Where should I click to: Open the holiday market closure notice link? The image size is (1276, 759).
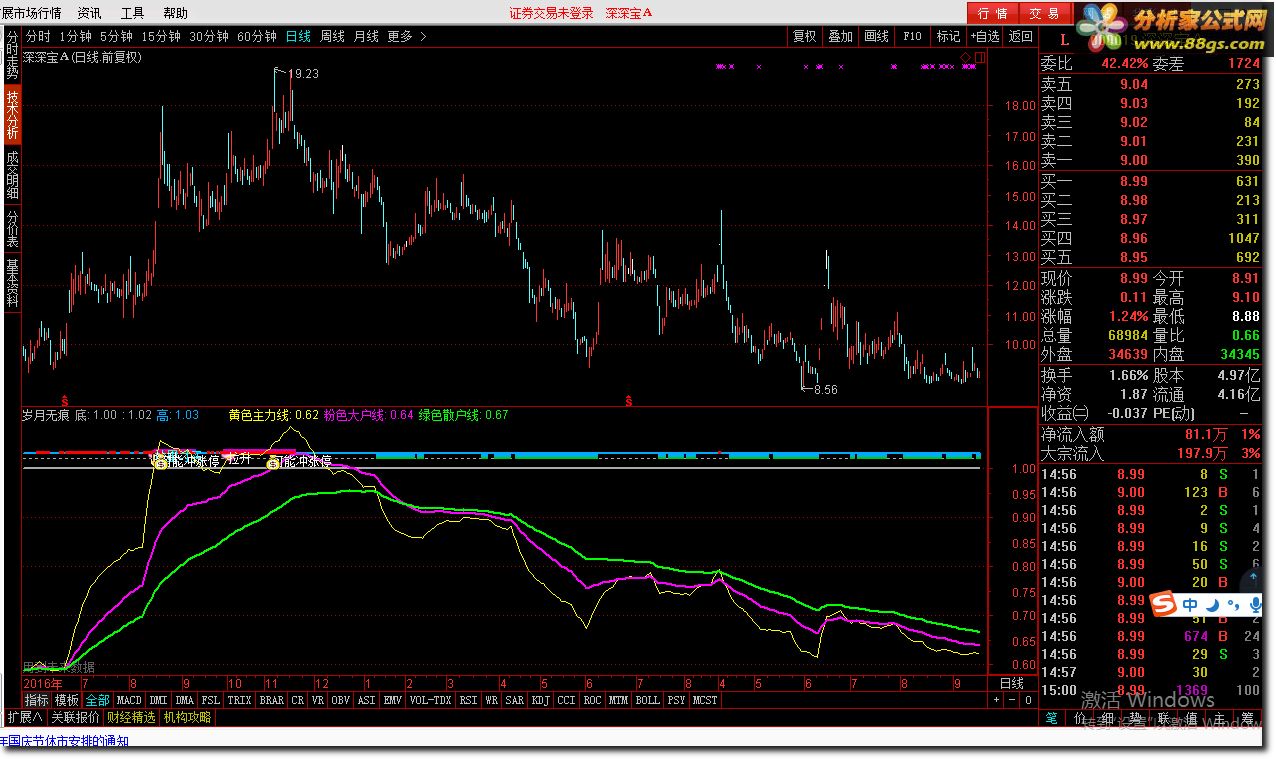point(64,742)
